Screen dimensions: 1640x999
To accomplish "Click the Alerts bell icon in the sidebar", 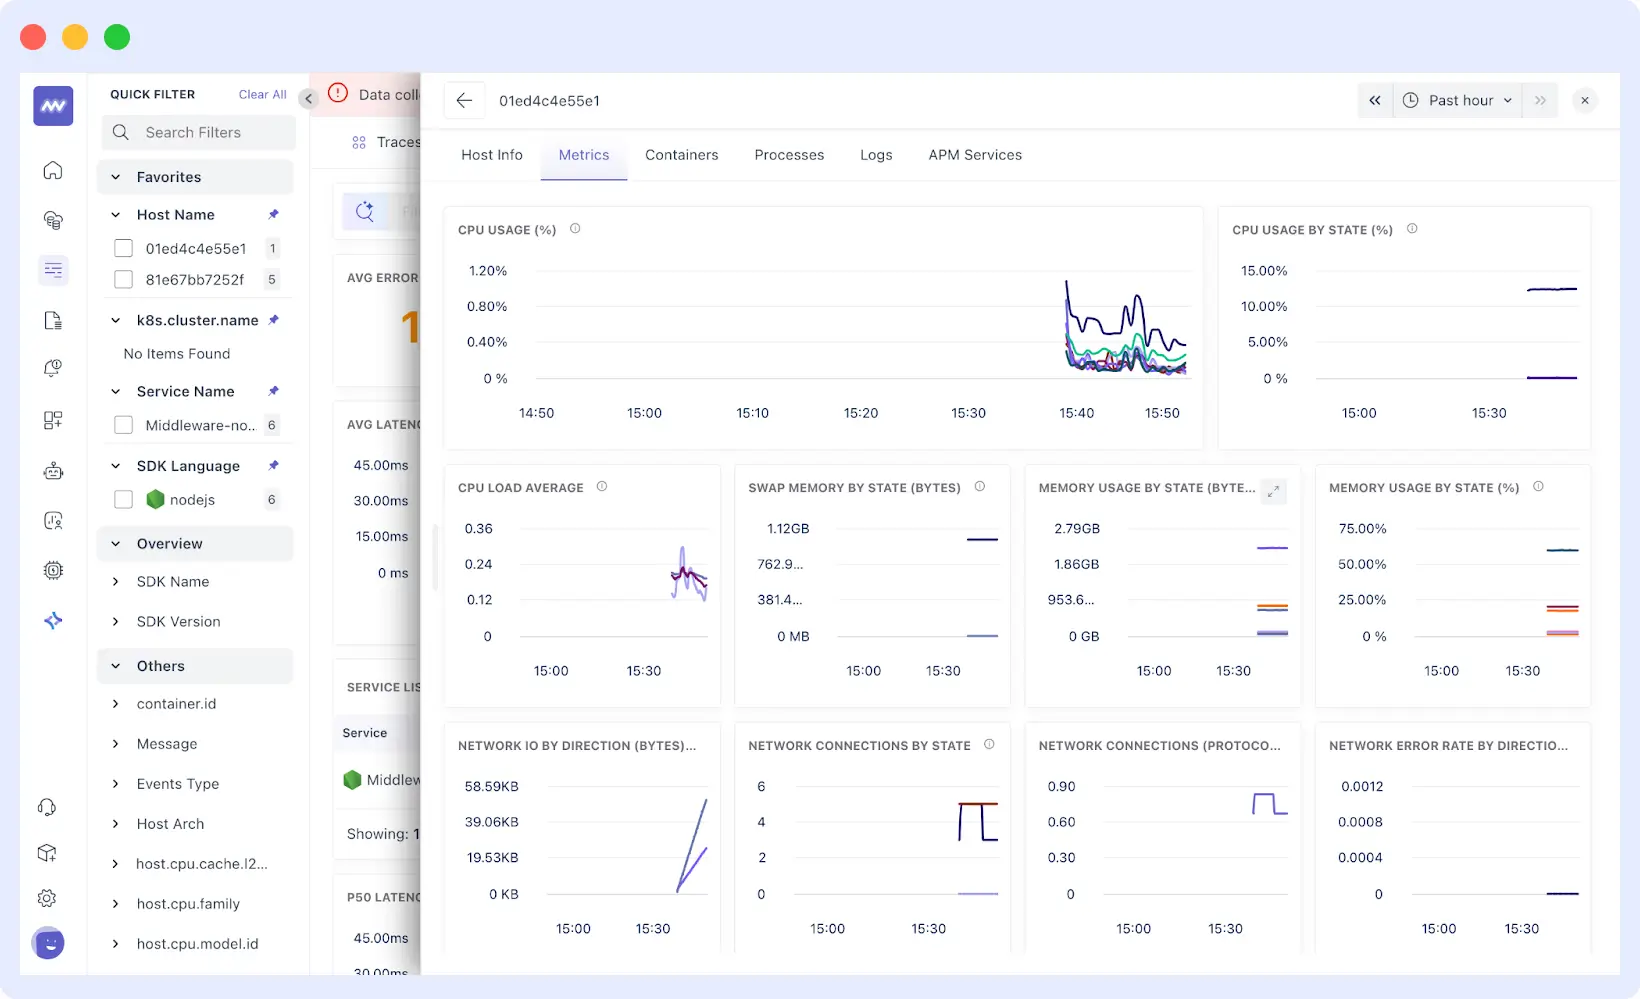I will [52, 367].
